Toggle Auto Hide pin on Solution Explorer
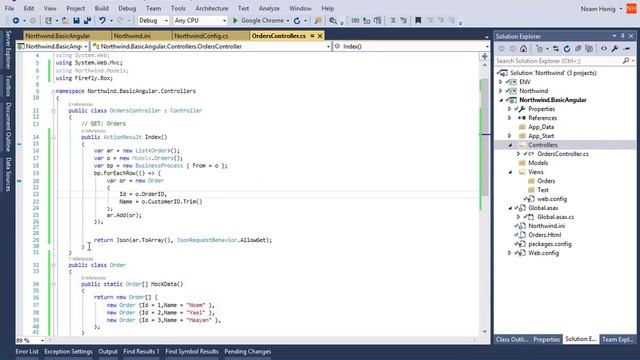 [x=622, y=36]
